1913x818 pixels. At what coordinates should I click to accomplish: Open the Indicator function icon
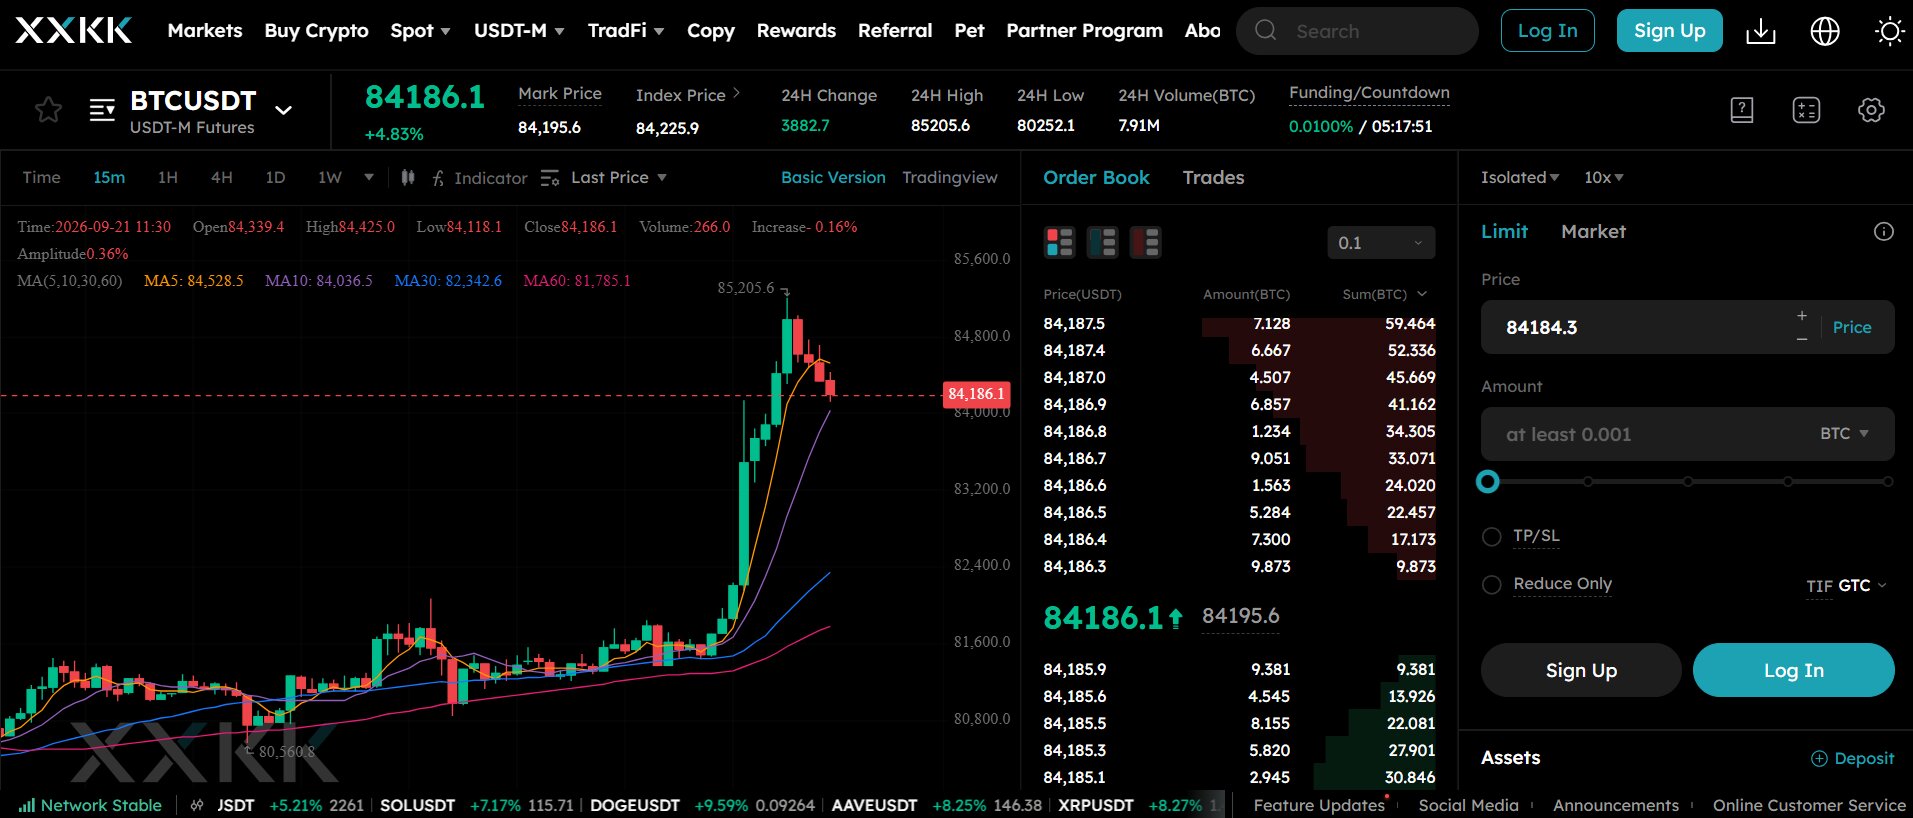point(438,178)
